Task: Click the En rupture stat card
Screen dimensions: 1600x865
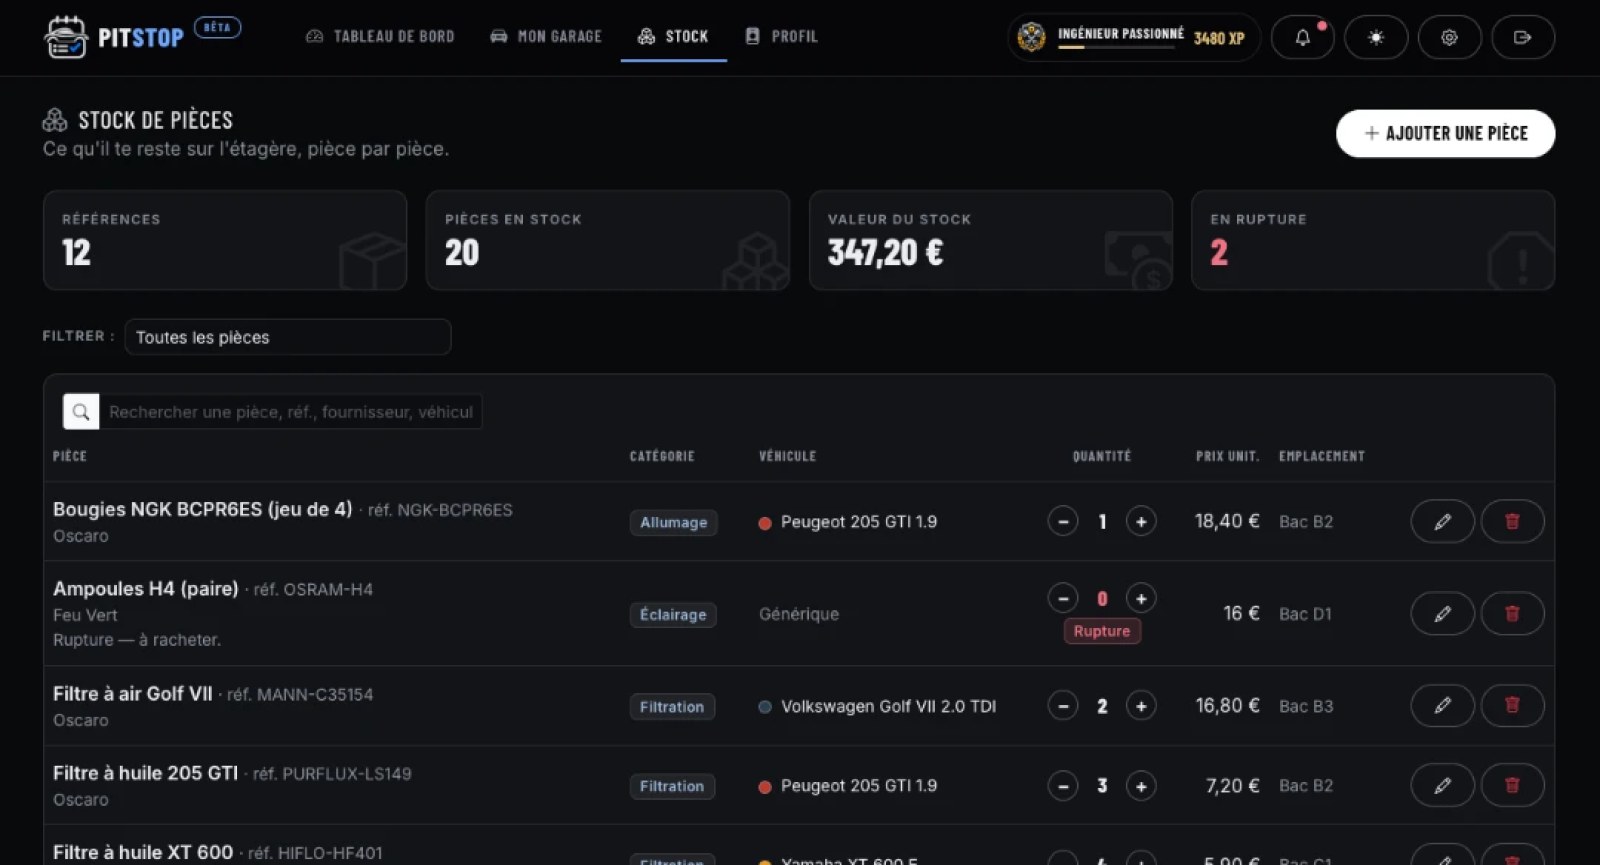Action: point(1372,240)
